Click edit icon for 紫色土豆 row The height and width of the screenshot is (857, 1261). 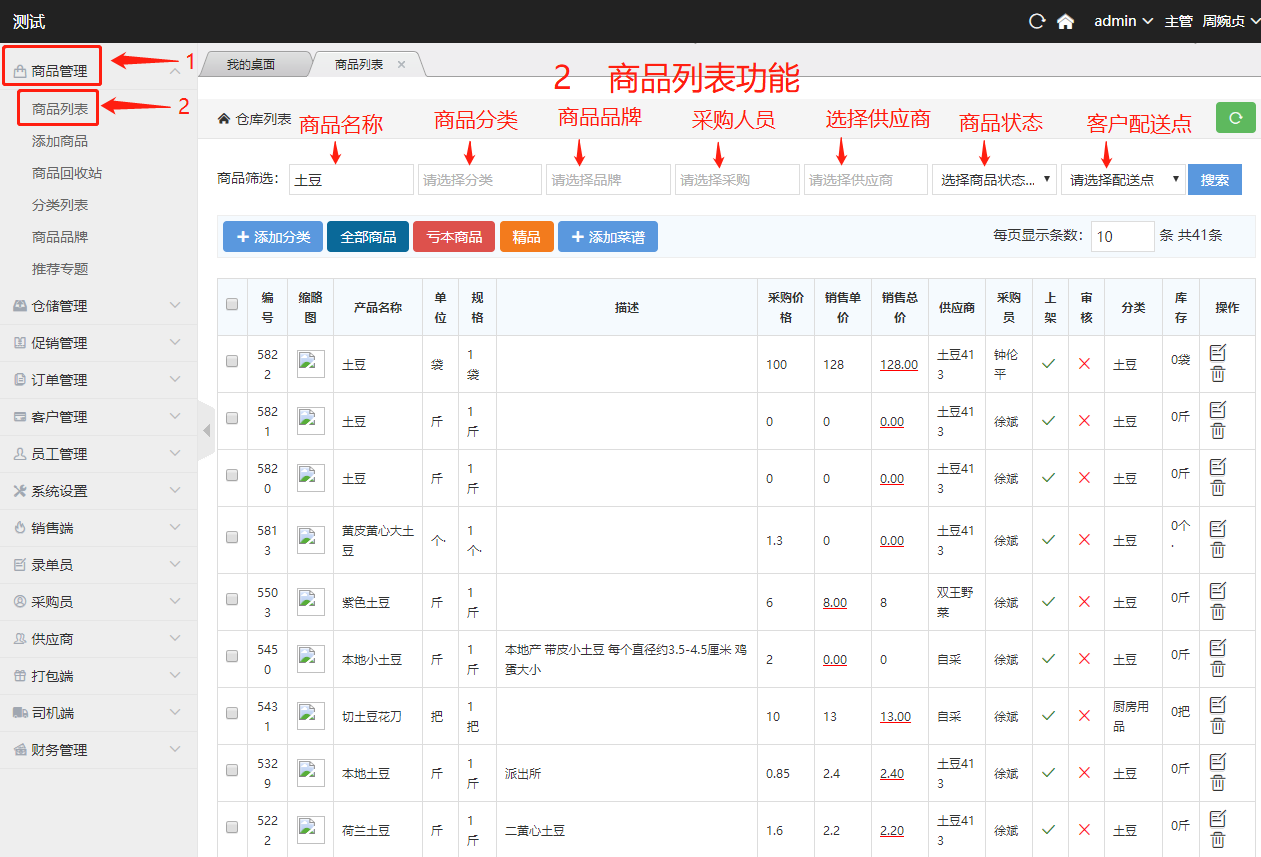coord(1217,590)
